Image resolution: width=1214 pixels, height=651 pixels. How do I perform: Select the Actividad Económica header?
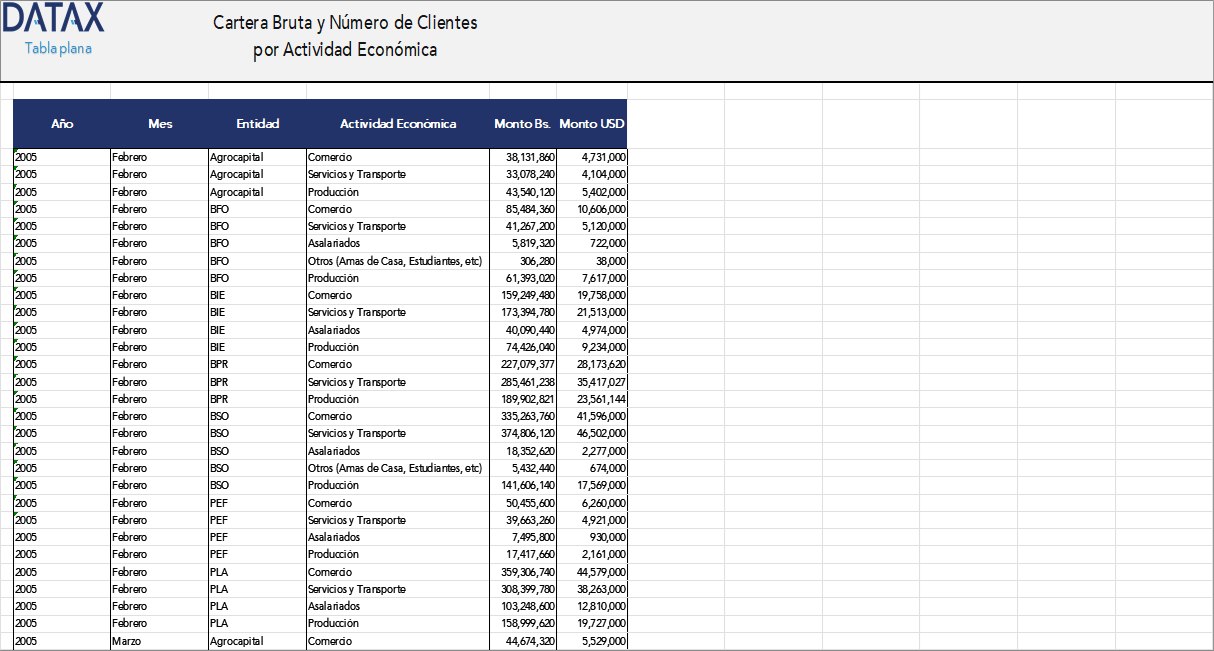point(399,124)
